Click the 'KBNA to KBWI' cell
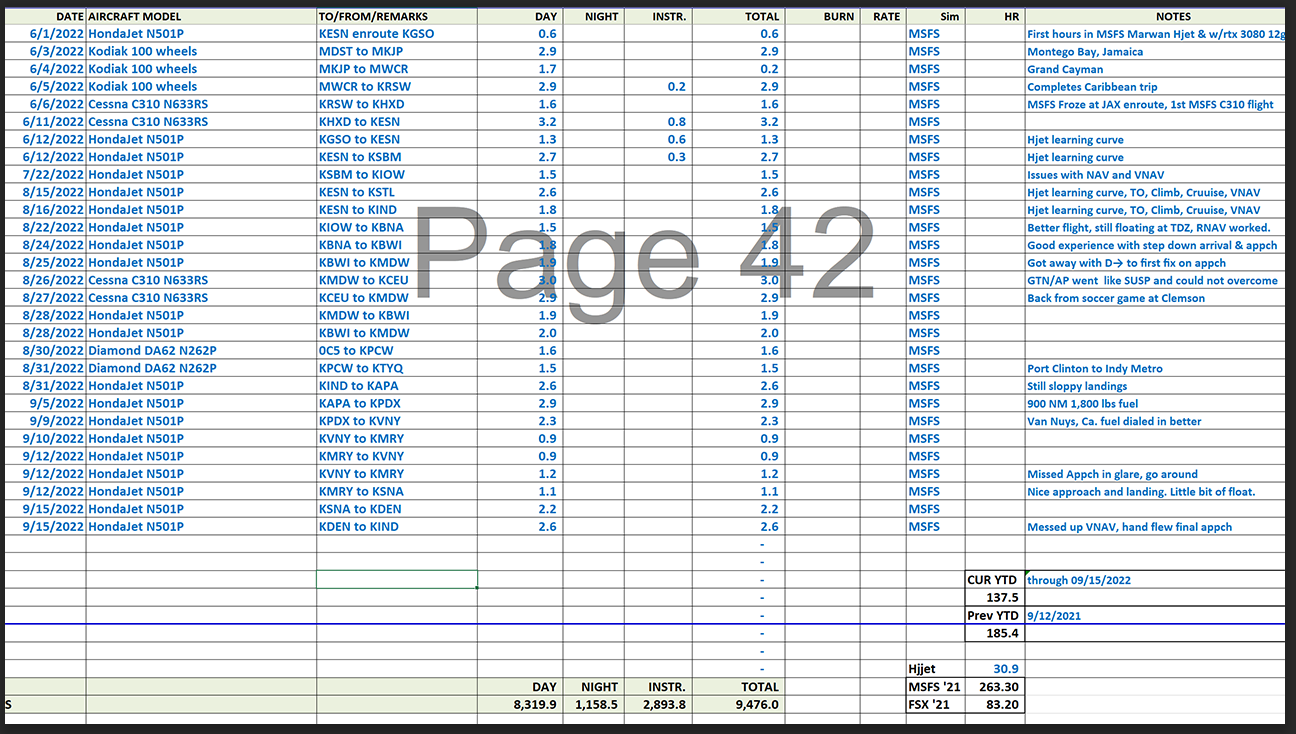 pos(397,245)
